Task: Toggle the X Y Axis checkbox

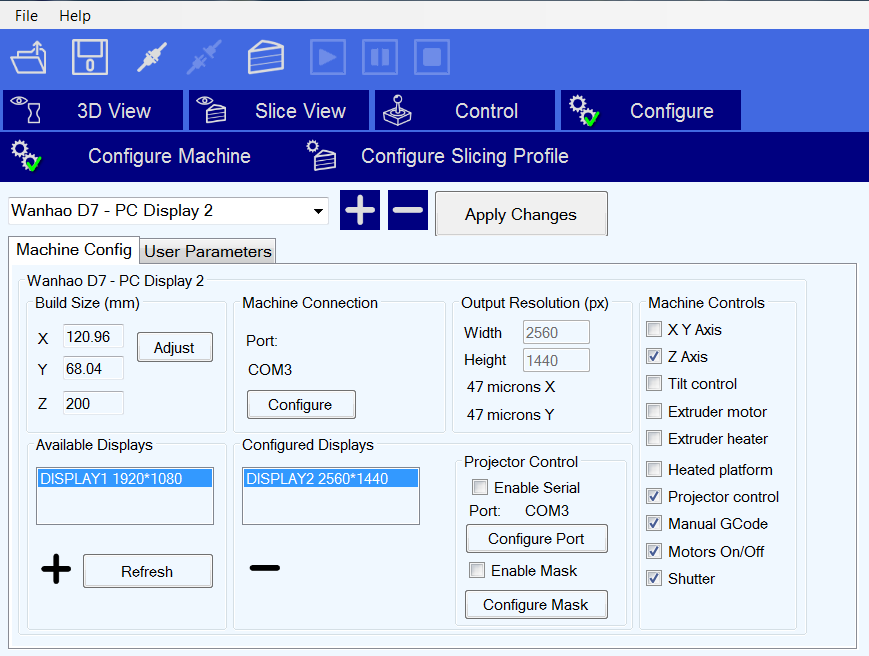Action: [654, 329]
